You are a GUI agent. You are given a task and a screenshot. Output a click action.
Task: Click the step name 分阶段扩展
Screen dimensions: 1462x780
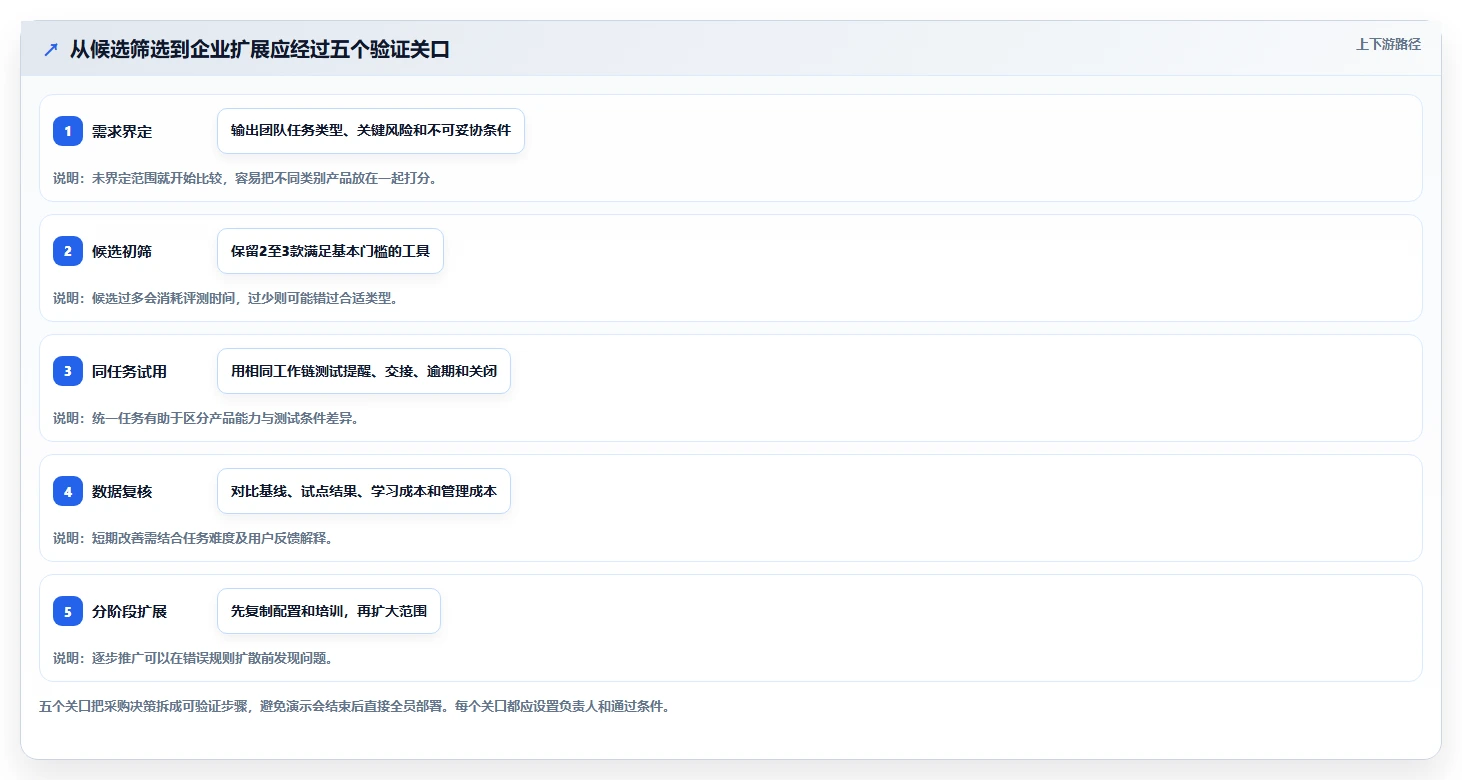tap(130, 612)
